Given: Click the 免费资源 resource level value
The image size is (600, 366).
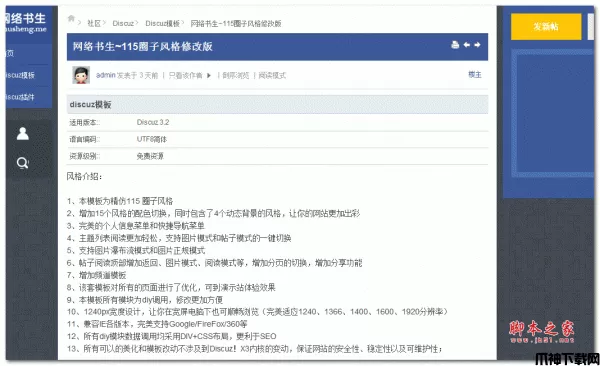Looking at the screenshot, I should click(x=150, y=156).
